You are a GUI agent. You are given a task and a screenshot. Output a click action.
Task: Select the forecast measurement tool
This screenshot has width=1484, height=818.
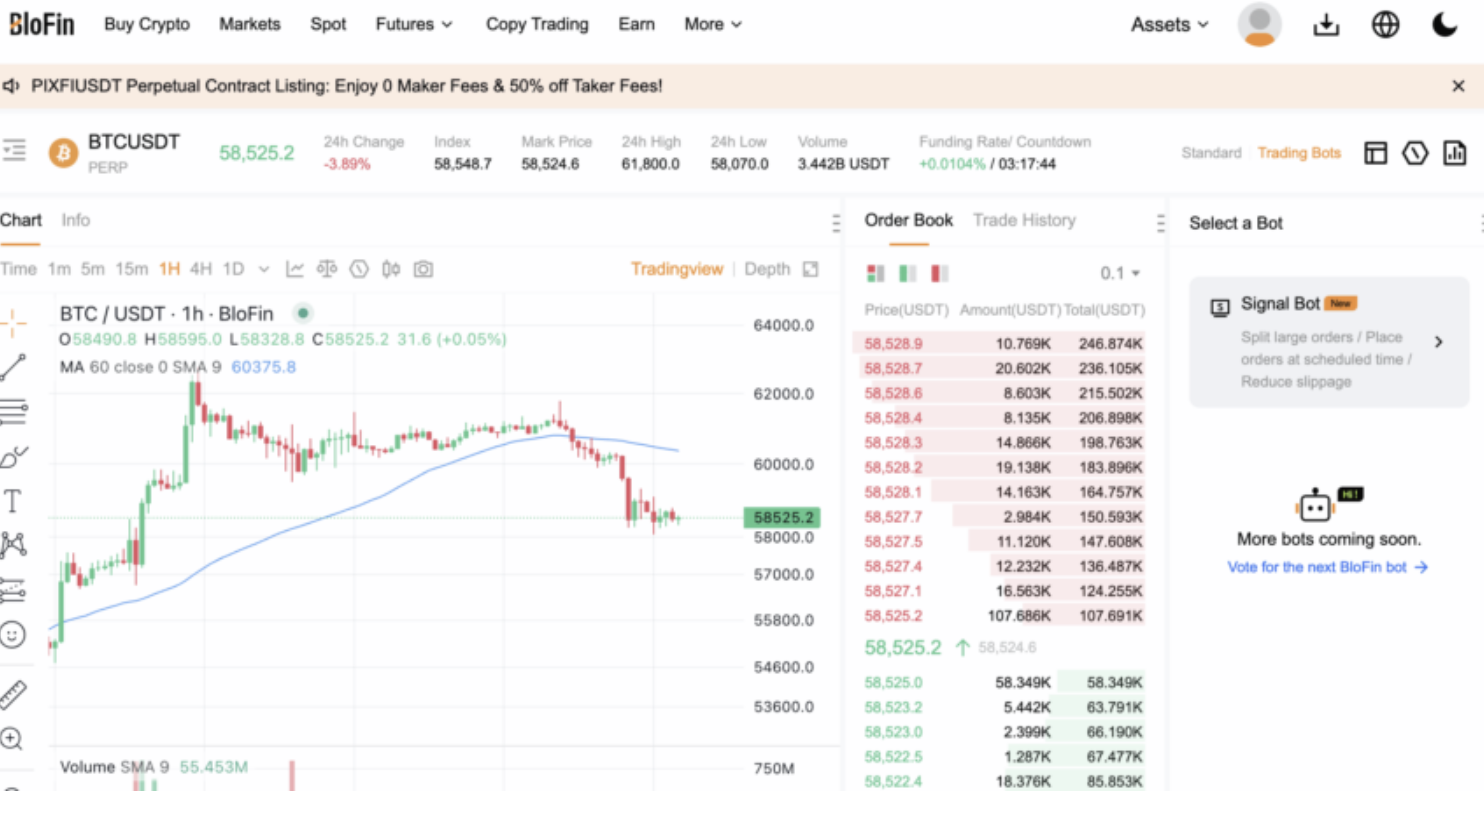(13, 590)
